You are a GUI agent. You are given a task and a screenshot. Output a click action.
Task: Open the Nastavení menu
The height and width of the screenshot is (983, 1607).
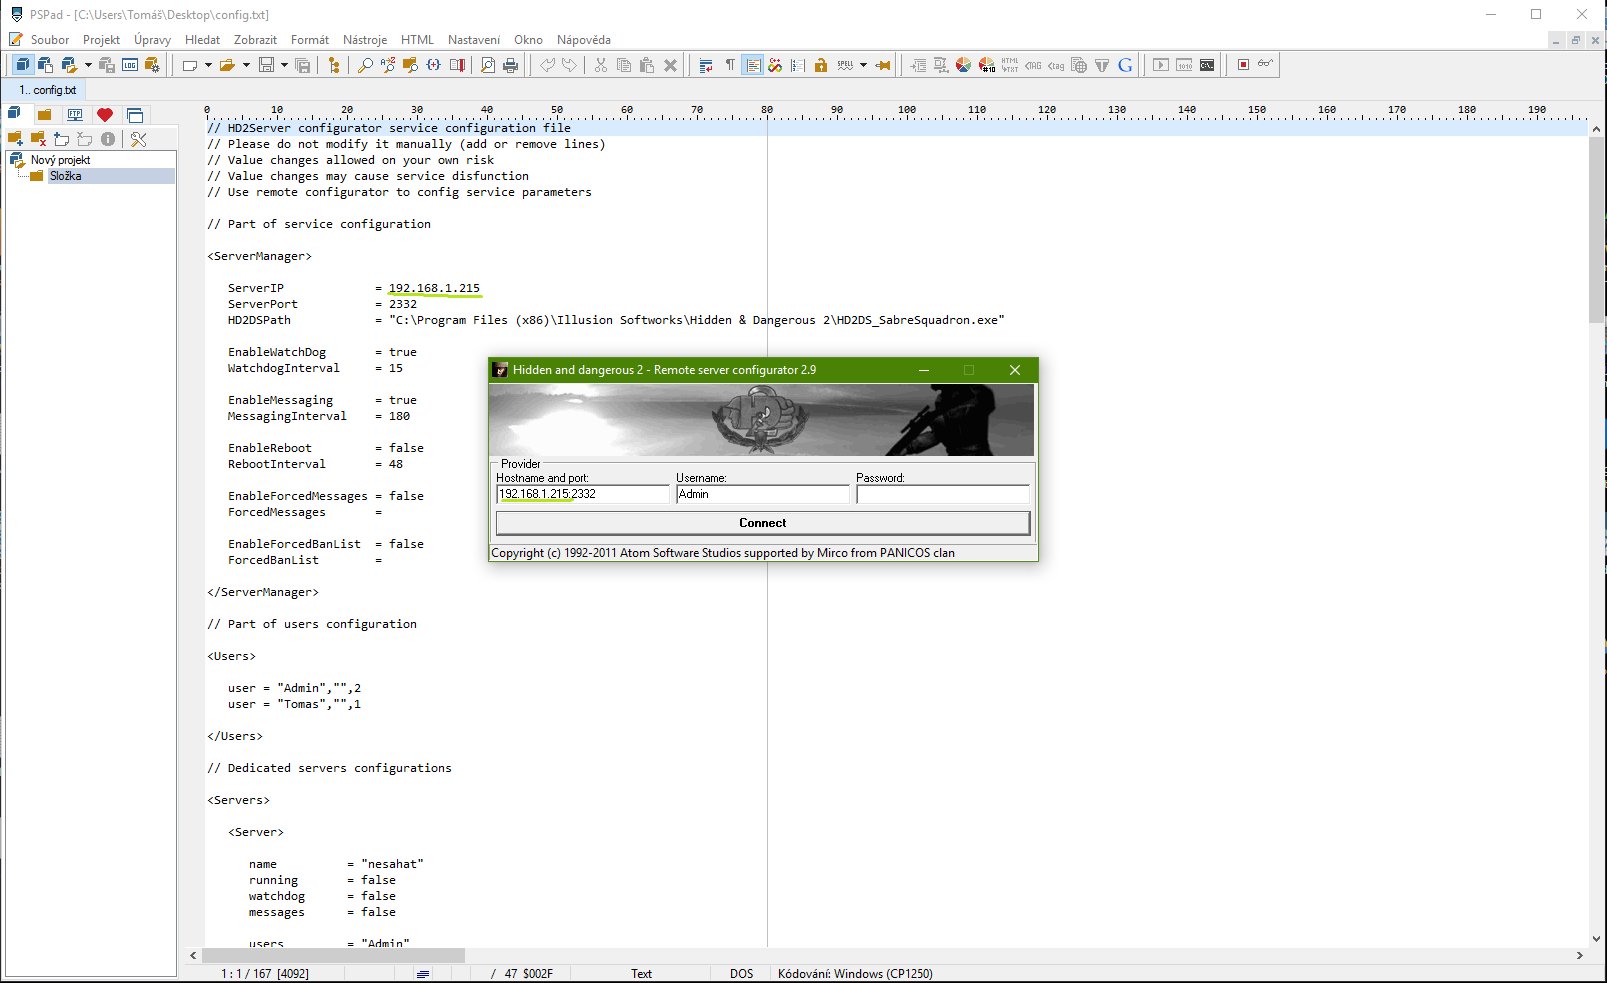pos(474,40)
